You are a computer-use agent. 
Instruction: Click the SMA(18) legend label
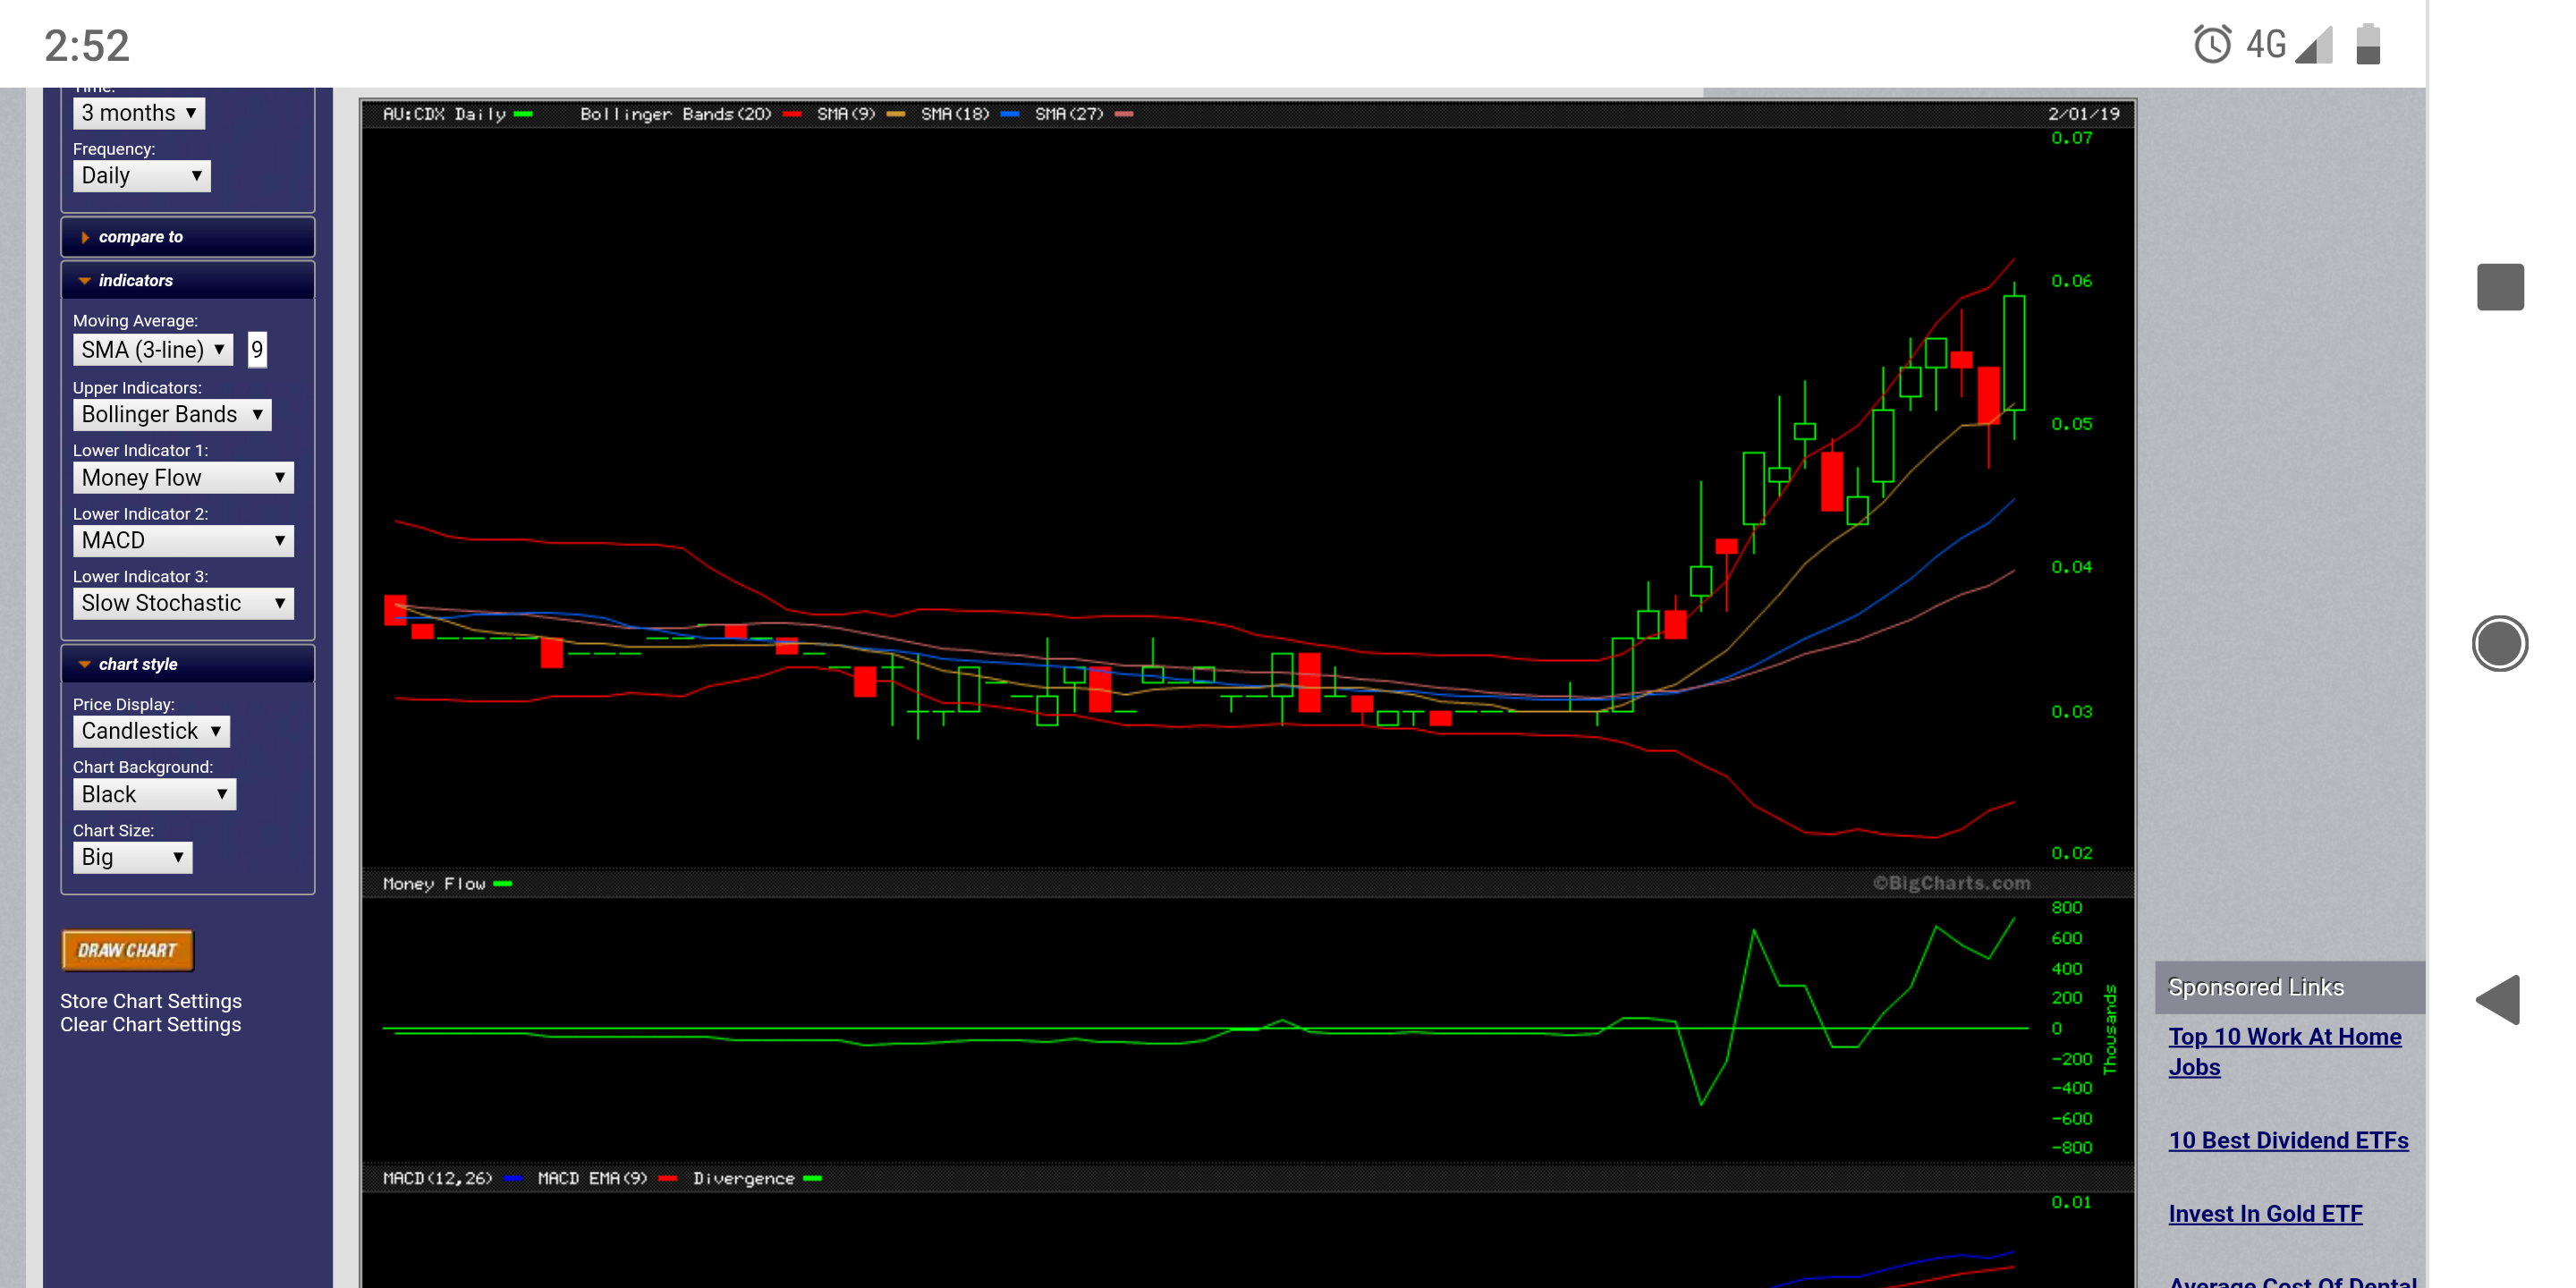coord(955,115)
